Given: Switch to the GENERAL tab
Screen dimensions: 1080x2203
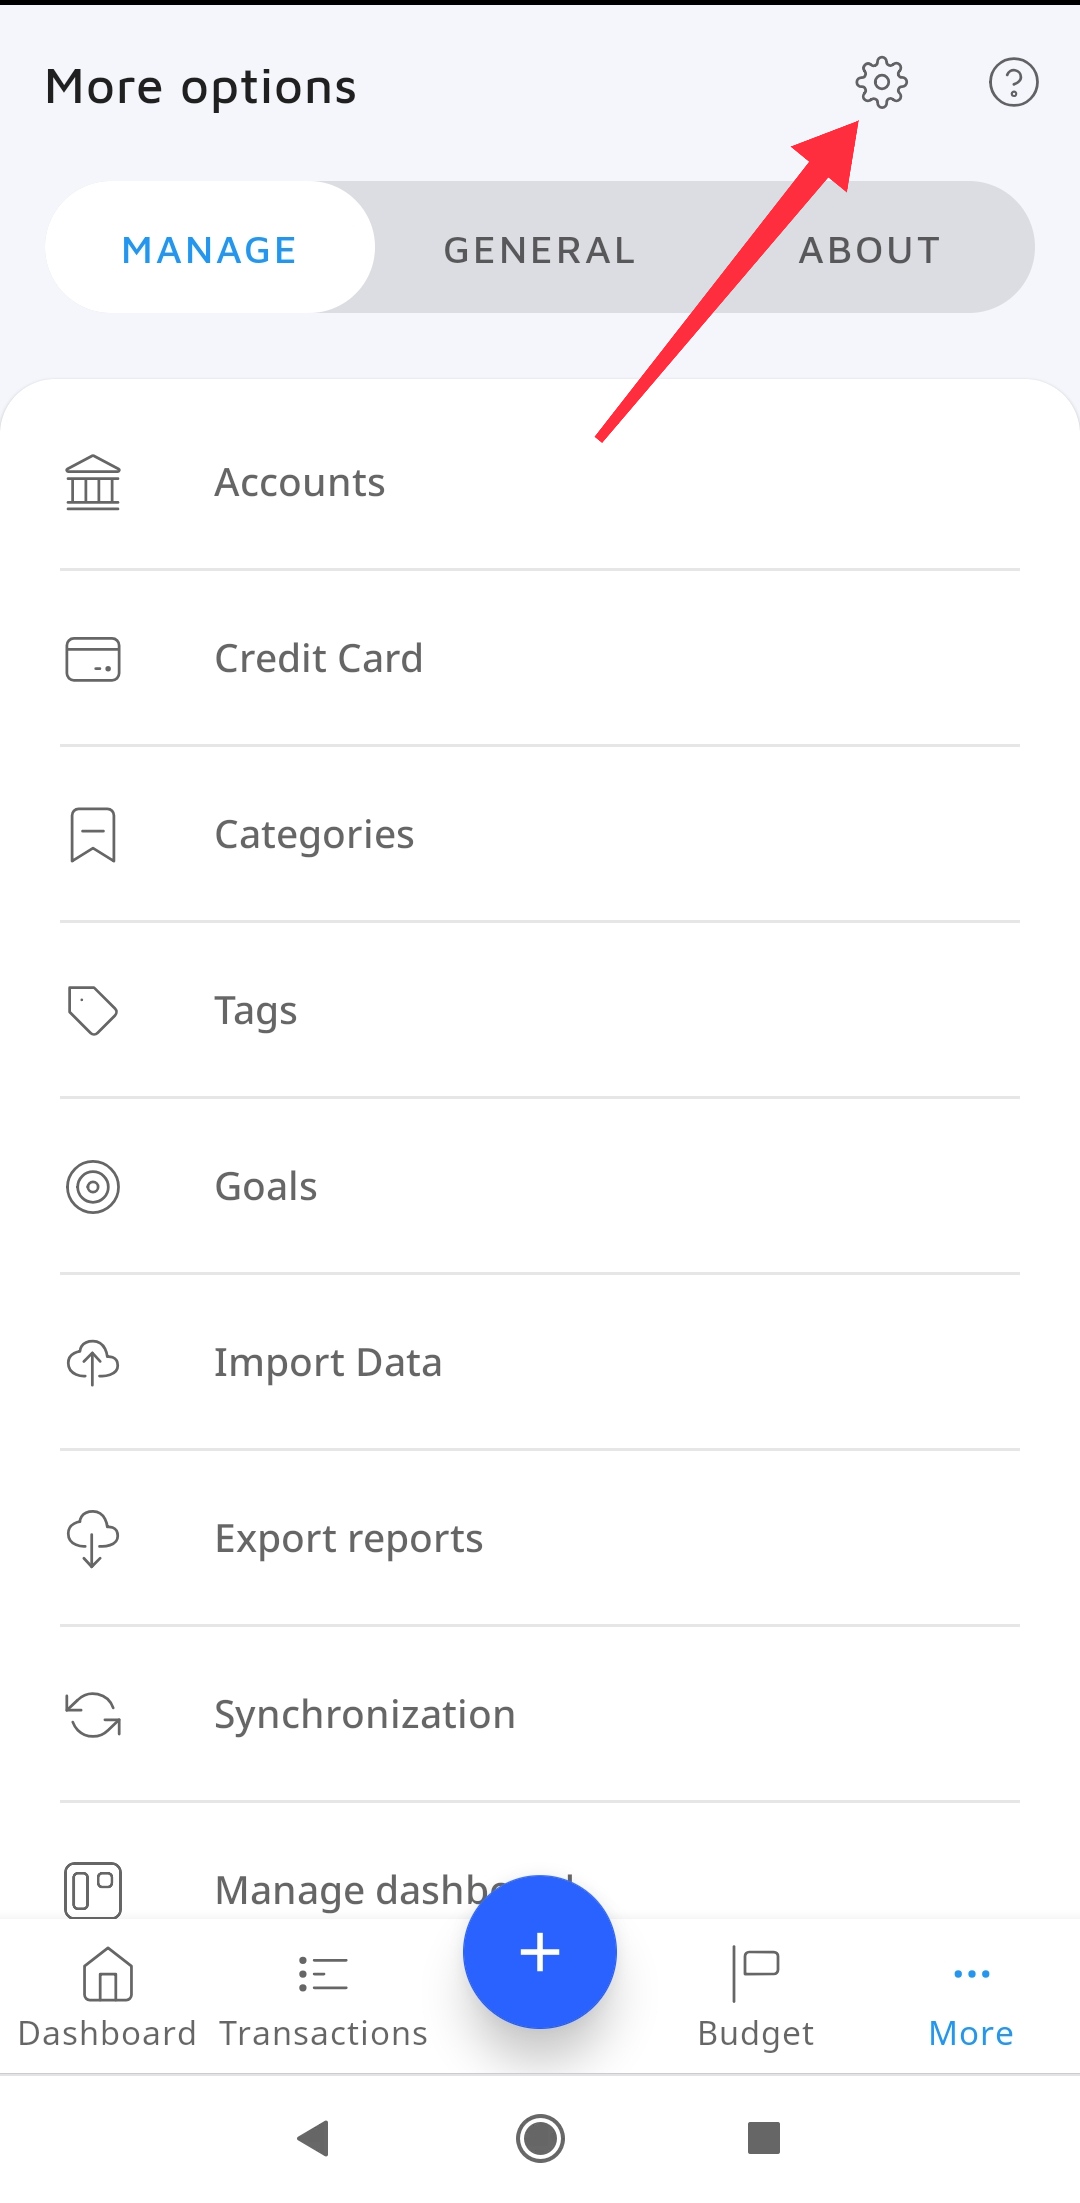Looking at the screenshot, I should point(539,249).
